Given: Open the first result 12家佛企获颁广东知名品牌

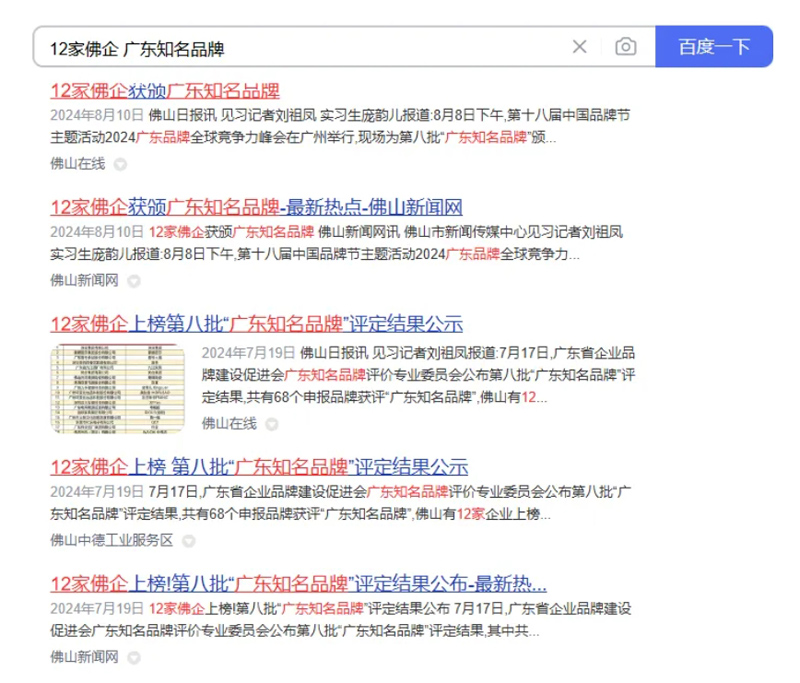Looking at the screenshot, I should pyautogui.click(x=165, y=91).
